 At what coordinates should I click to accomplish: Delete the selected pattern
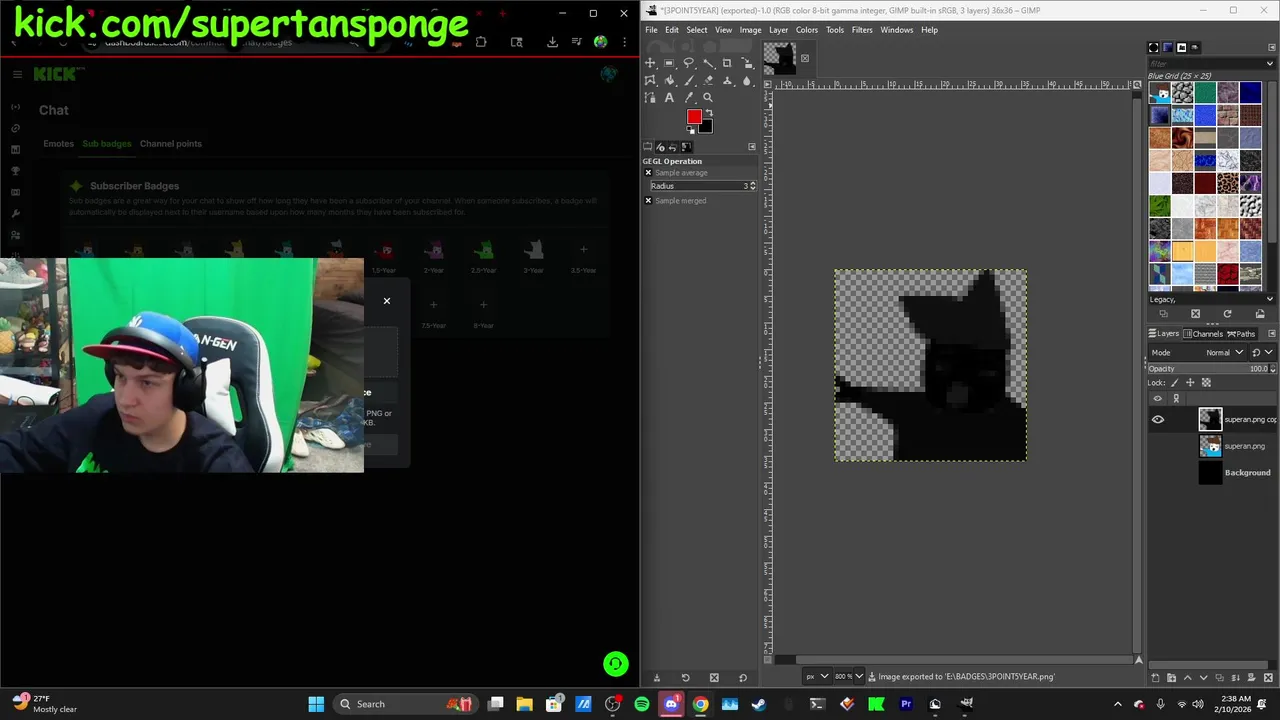[1195, 314]
